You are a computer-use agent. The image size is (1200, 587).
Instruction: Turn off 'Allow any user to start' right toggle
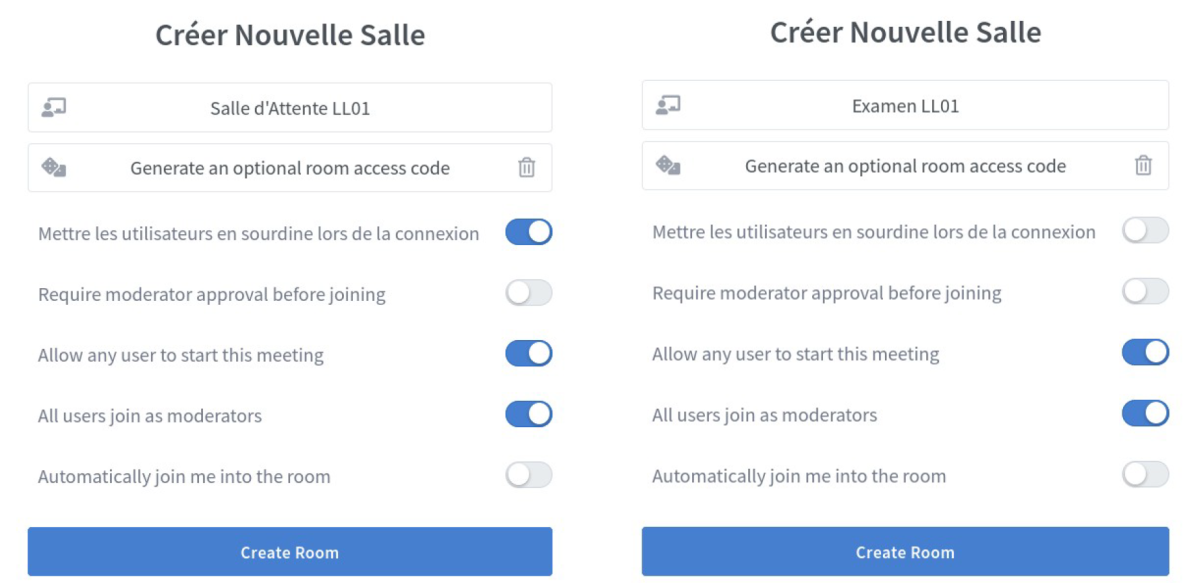pos(1145,353)
